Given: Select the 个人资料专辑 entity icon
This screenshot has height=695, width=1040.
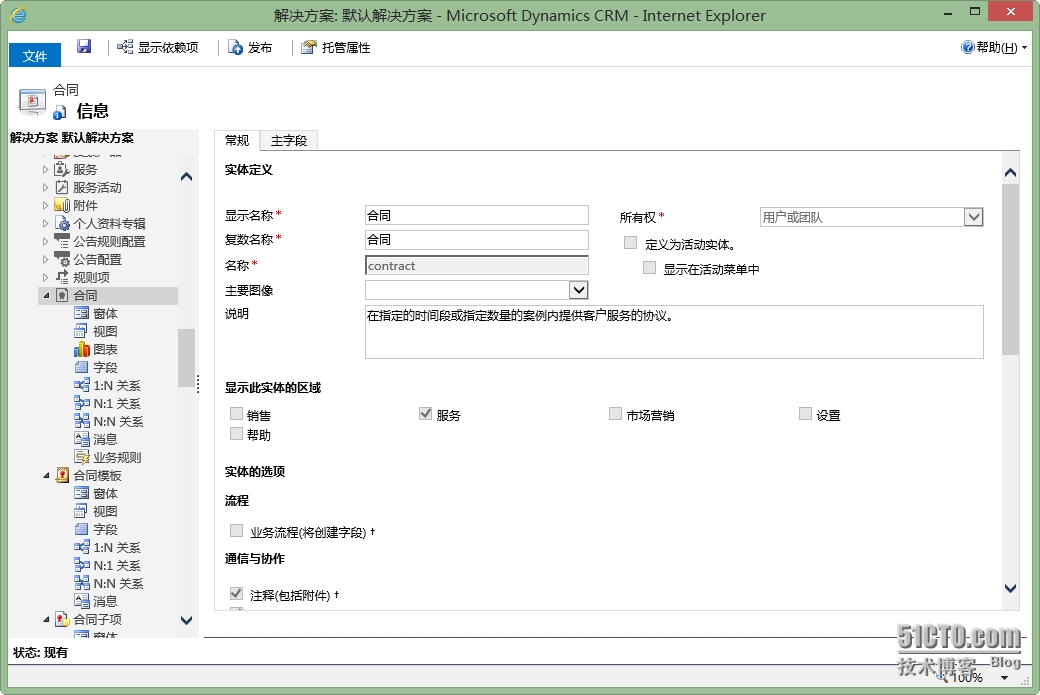Looking at the screenshot, I should tap(62, 223).
